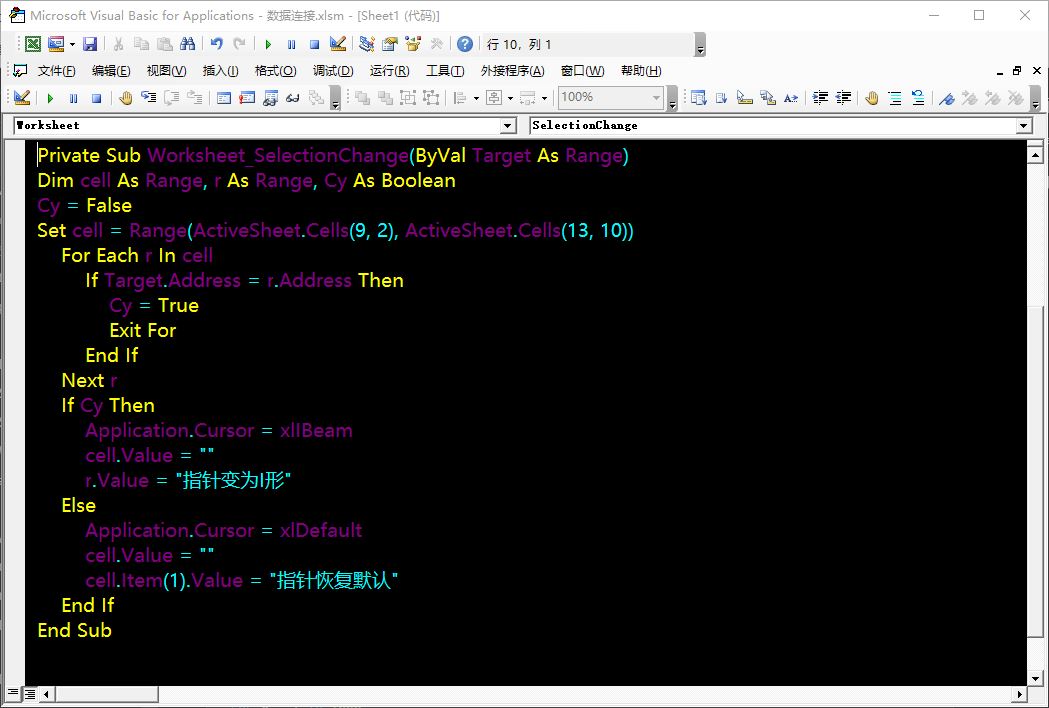Viewport: 1049px width, 708px height.
Task: Open the 插入(I) menu
Action: click(221, 71)
